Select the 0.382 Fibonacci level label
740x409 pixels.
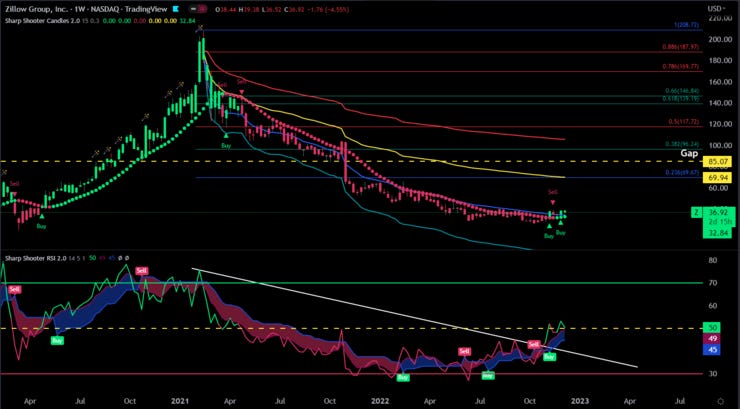pos(682,144)
